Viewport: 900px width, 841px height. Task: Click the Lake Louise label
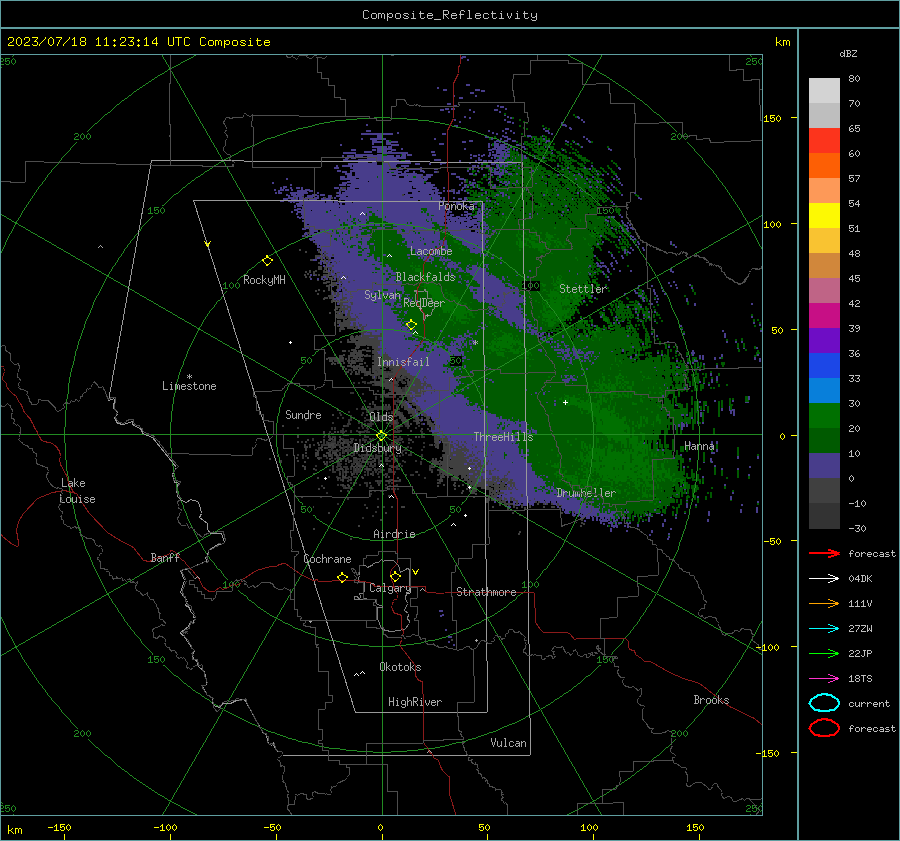[77, 491]
